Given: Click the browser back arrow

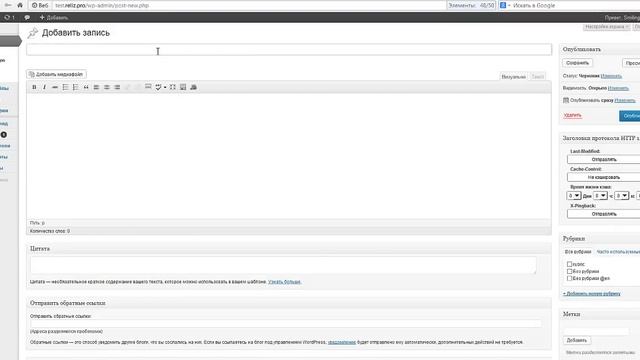Looking at the screenshot, I should pyautogui.click(x=8, y=5).
